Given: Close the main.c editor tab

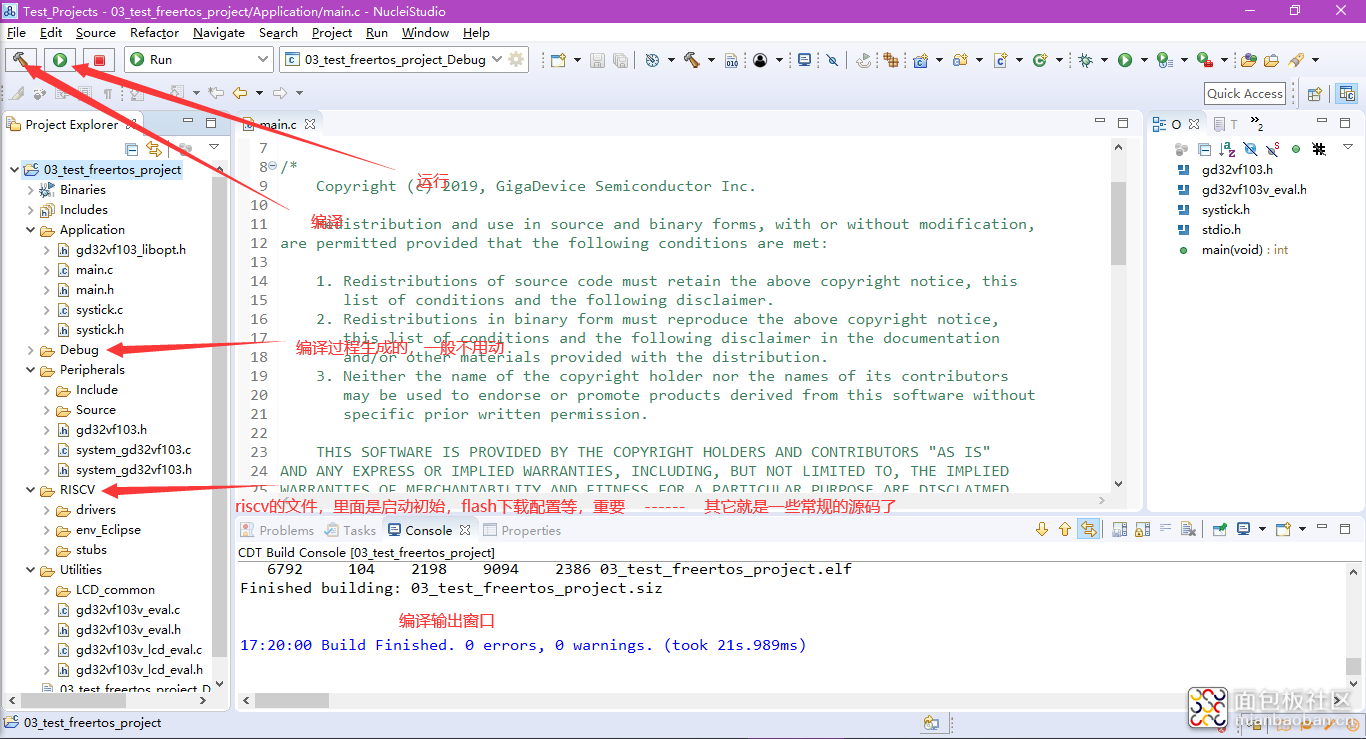Looking at the screenshot, I should tap(310, 125).
